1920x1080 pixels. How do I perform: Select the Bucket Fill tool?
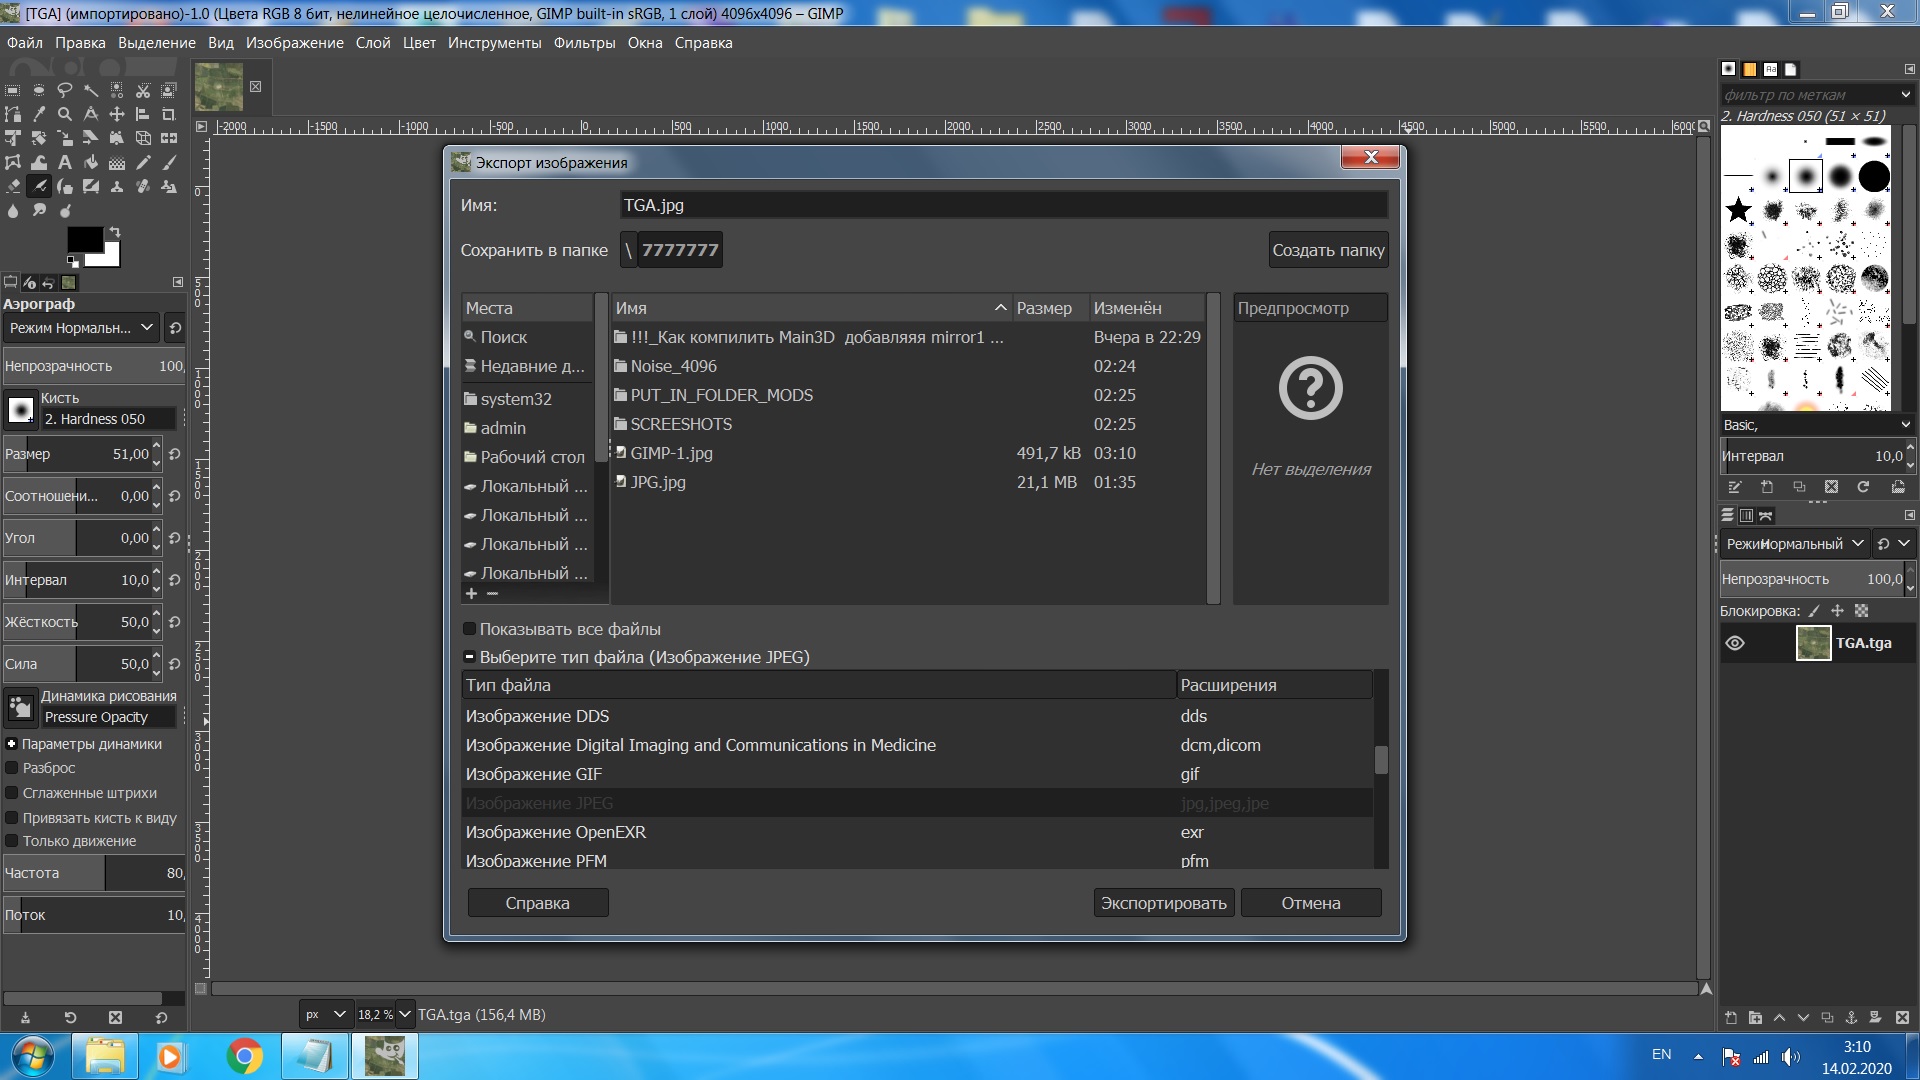click(91, 163)
